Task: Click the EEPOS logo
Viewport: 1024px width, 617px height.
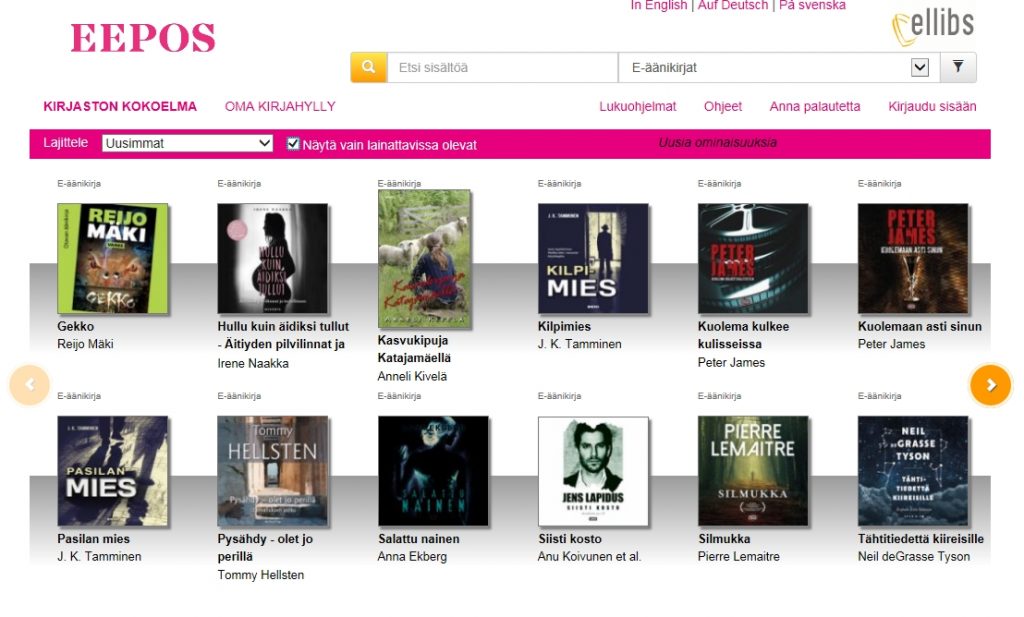Action: coord(143,38)
